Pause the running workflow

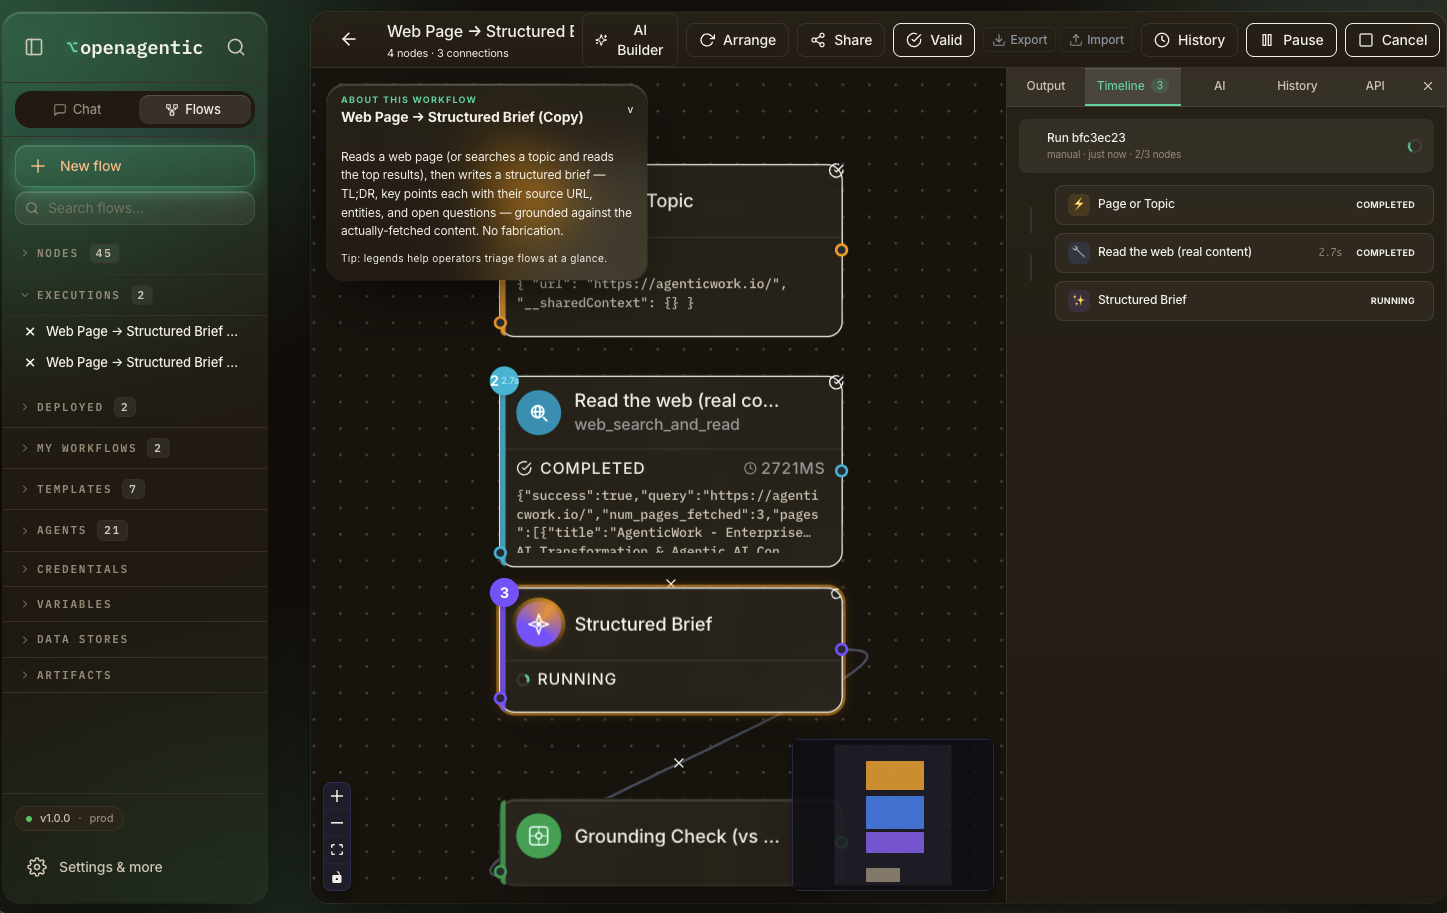pos(1291,40)
